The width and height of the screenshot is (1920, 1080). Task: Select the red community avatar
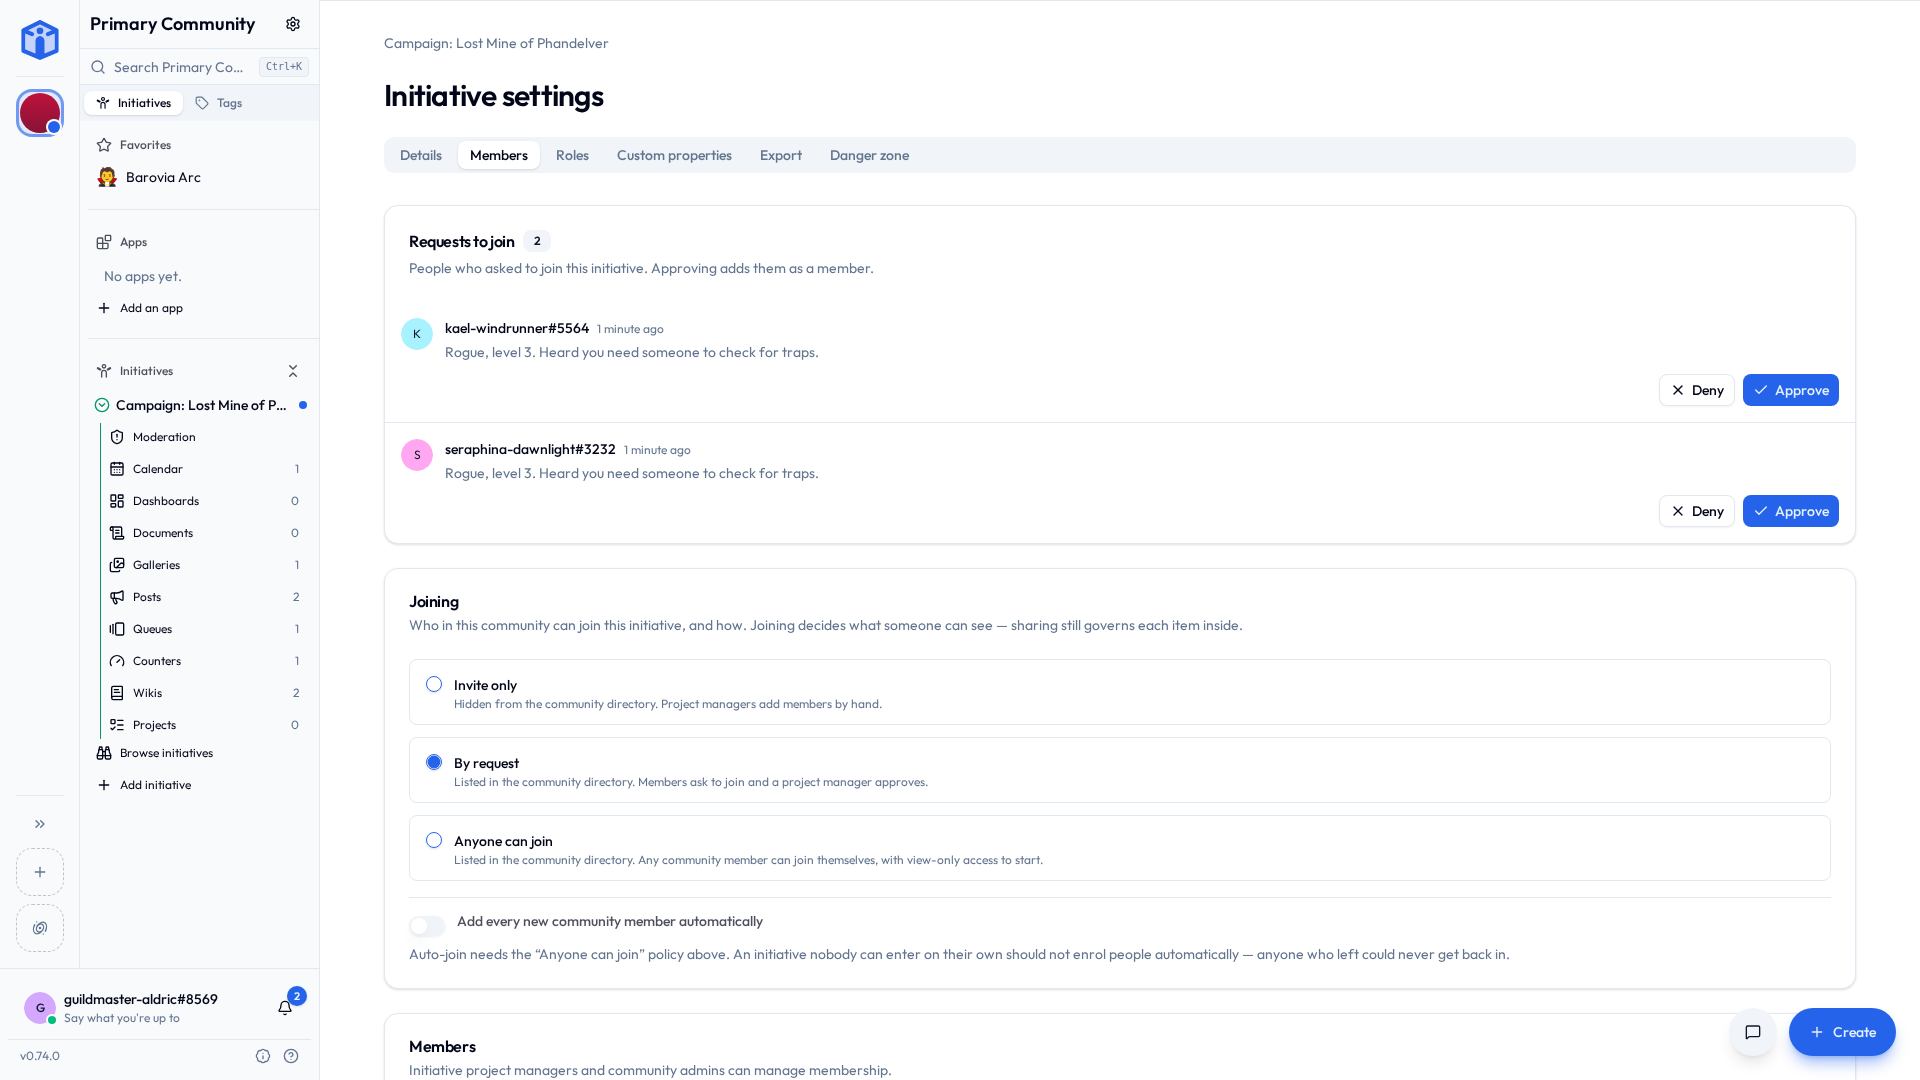(x=40, y=113)
